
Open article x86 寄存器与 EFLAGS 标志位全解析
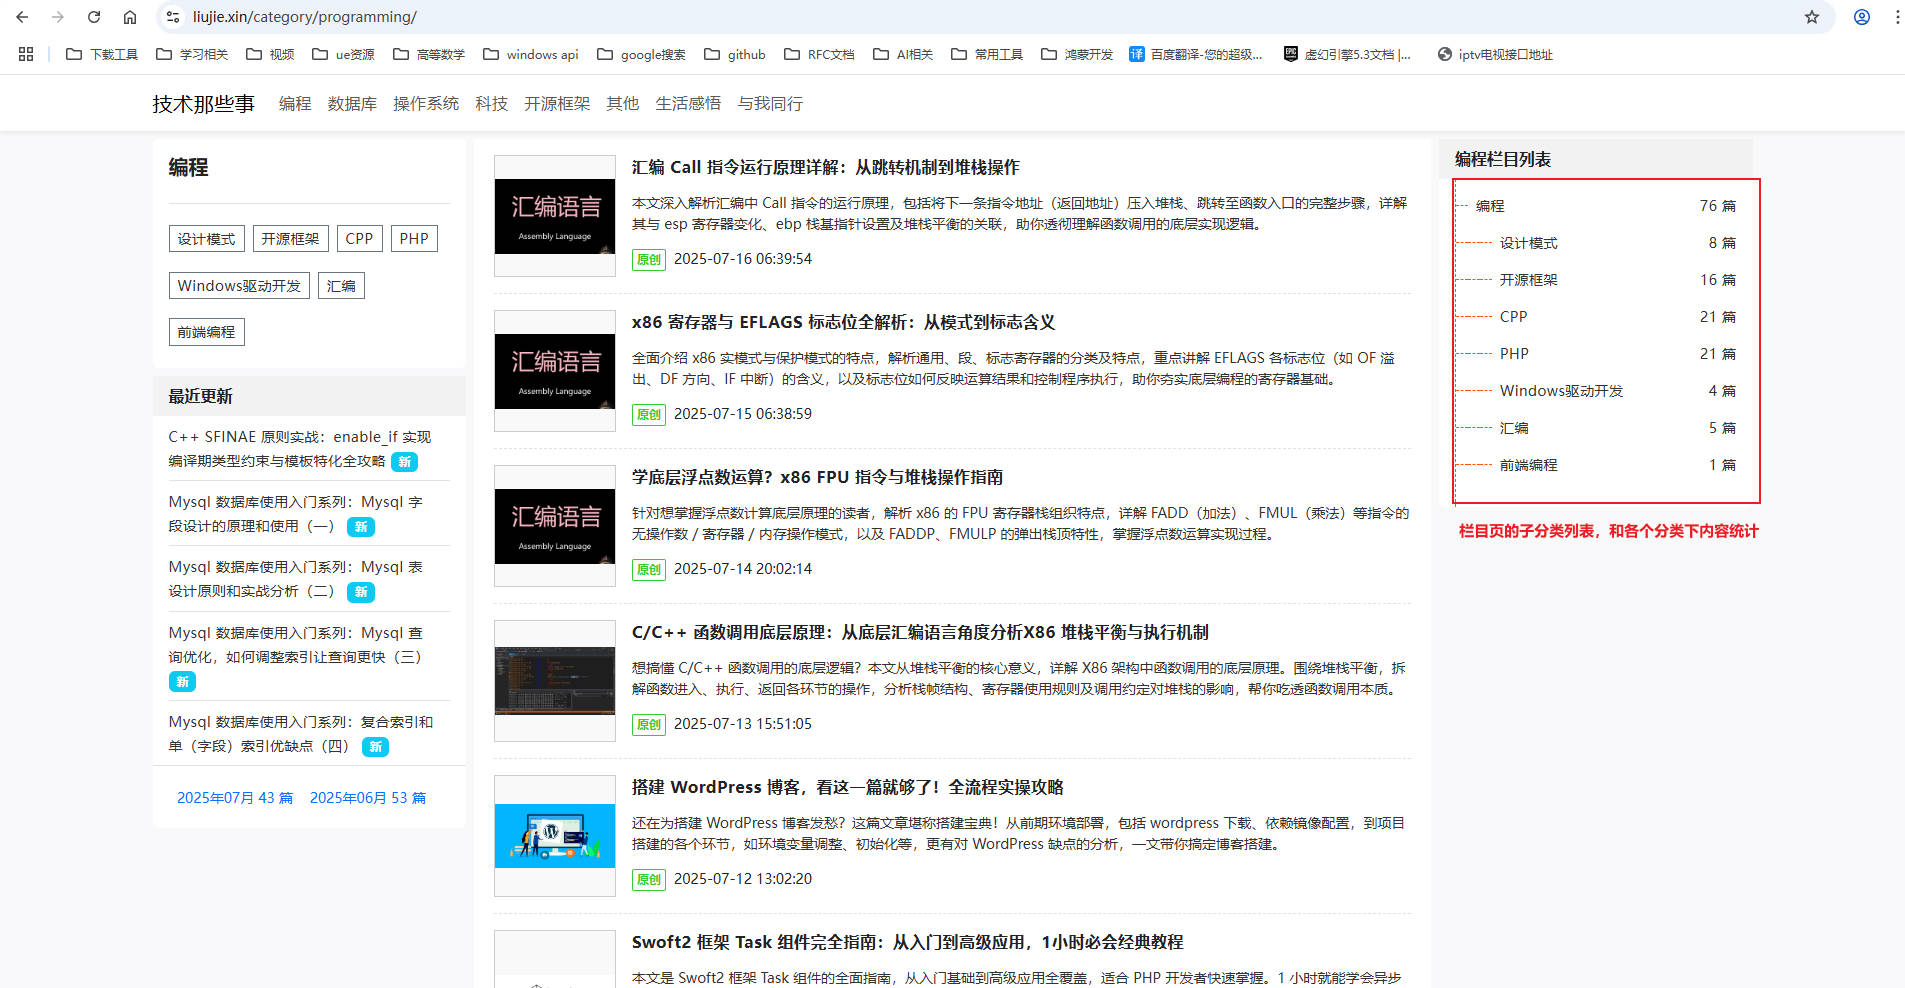[x=843, y=322]
